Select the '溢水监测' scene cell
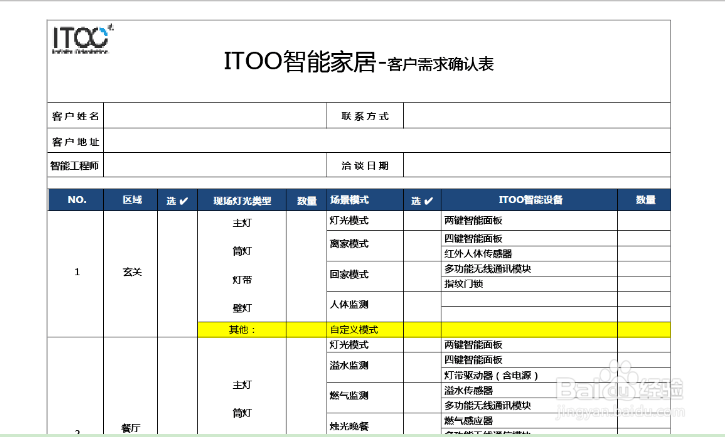The height and width of the screenshot is (437, 725). [365, 367]
